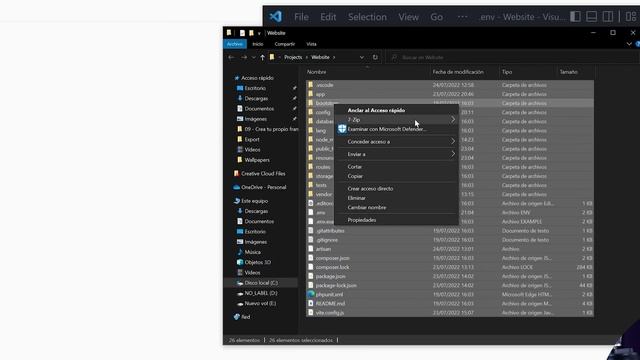Open the 7-Zip submenu in the context menu
Screen dimensions: 640x360
coord(396,120)
